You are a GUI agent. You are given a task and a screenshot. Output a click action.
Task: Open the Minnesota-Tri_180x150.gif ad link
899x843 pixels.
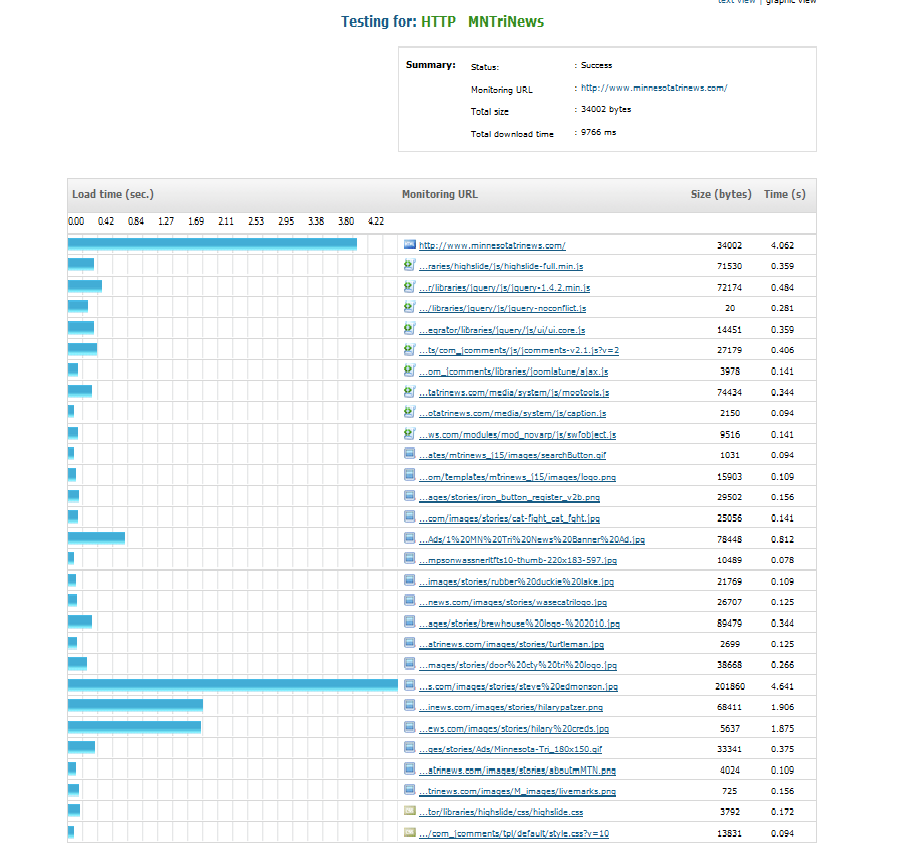[511, 749]
